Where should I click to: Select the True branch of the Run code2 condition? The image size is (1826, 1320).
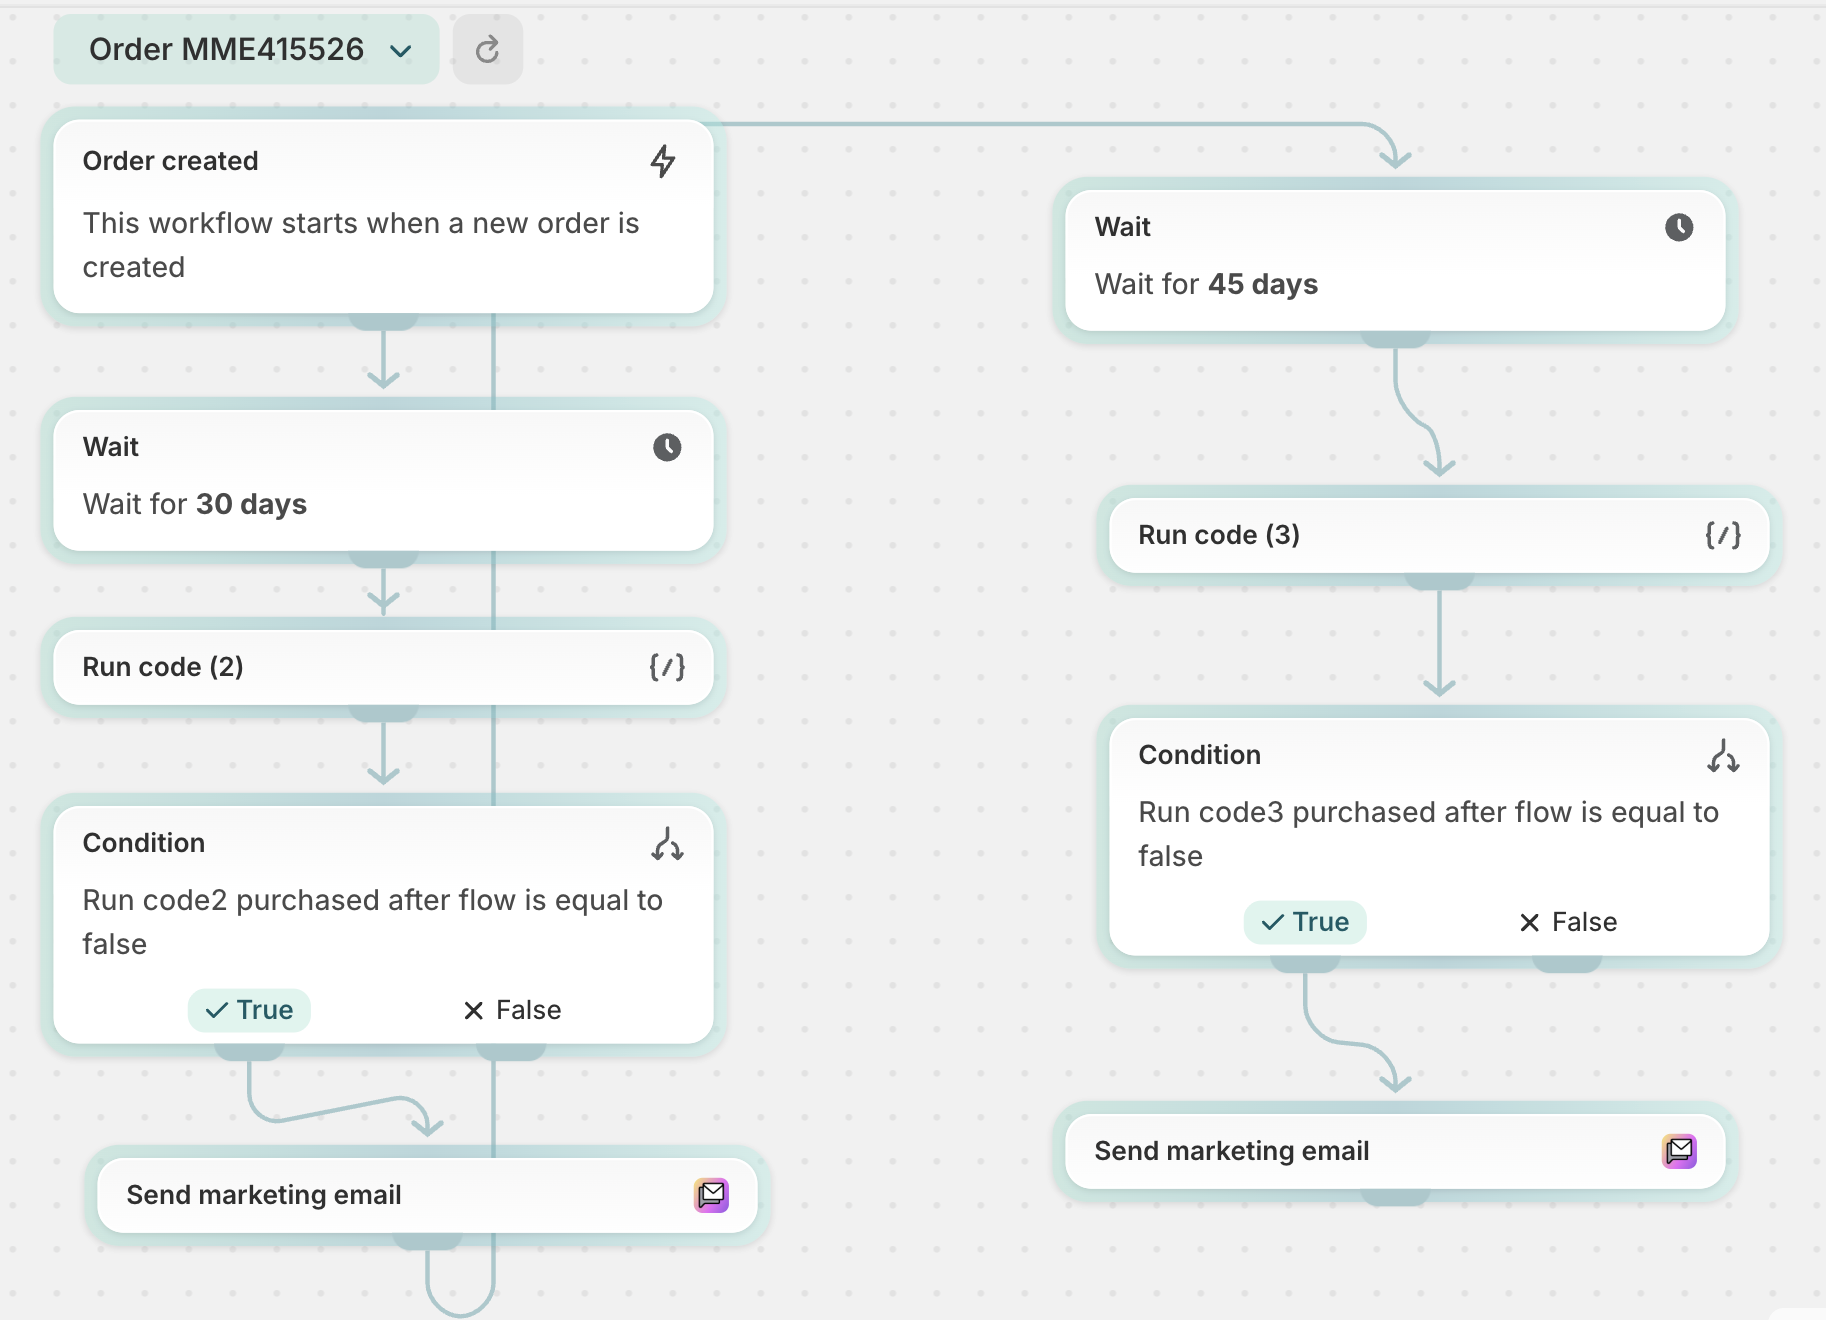coord(249,1010)
